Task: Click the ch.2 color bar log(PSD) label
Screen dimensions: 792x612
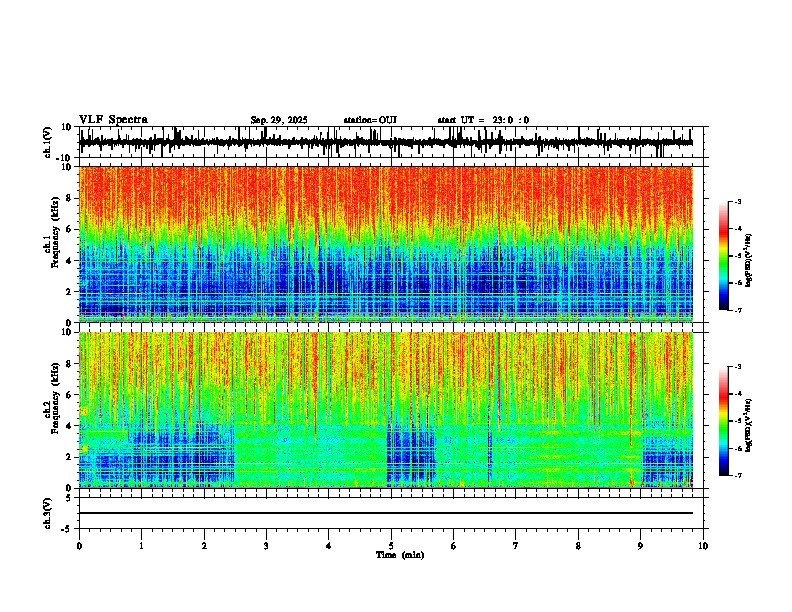Action: pyautogui.click(x=750, y=426)
